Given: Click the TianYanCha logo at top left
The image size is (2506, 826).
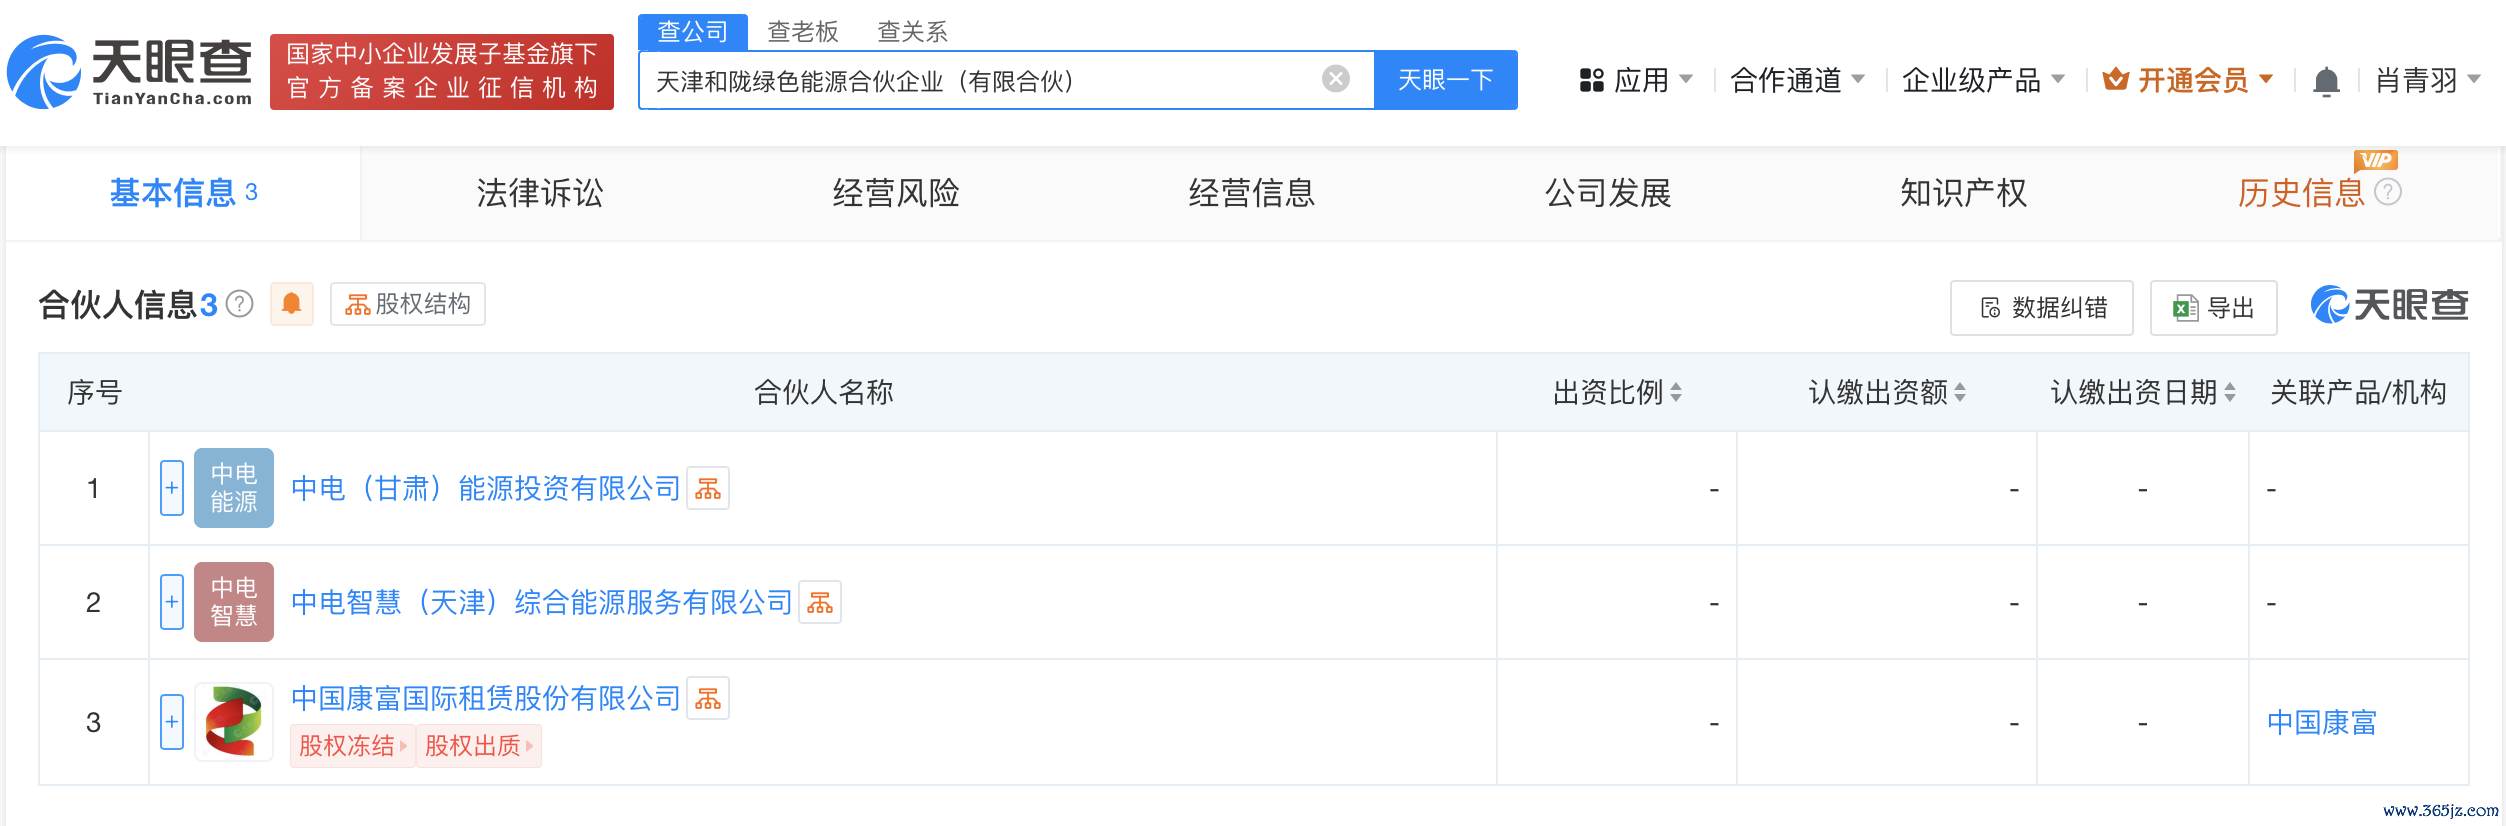Looking at the screenshot, I should pos(130,72).
